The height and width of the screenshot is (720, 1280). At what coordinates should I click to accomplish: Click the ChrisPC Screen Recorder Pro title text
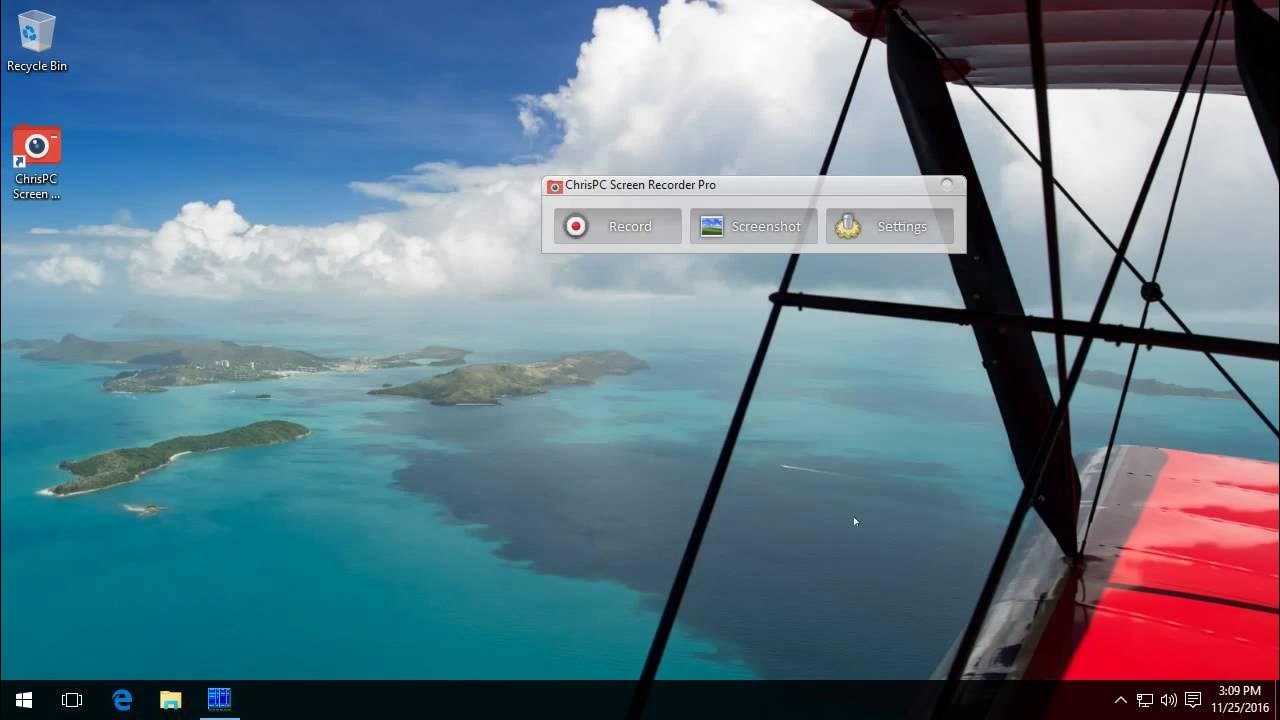[640, 185]
